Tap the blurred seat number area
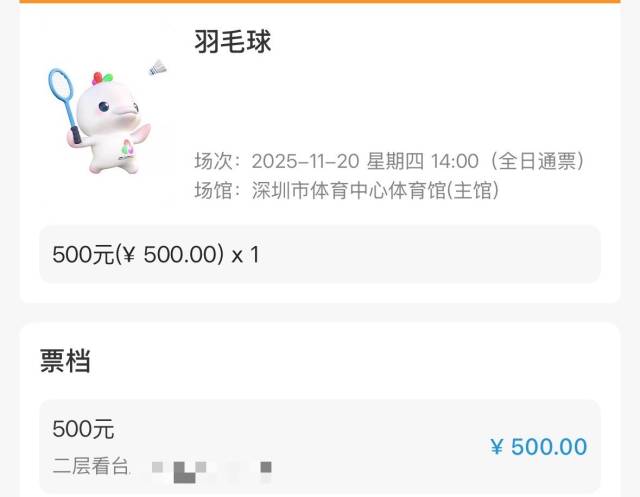Screen dimensions: 640x497 212,471
